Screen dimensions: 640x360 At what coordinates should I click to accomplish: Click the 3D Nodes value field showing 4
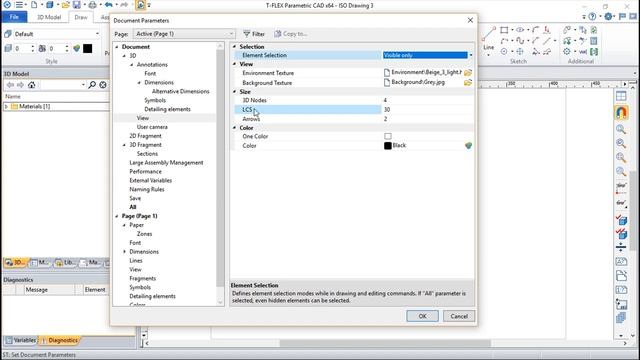click(x=427, y=100)
